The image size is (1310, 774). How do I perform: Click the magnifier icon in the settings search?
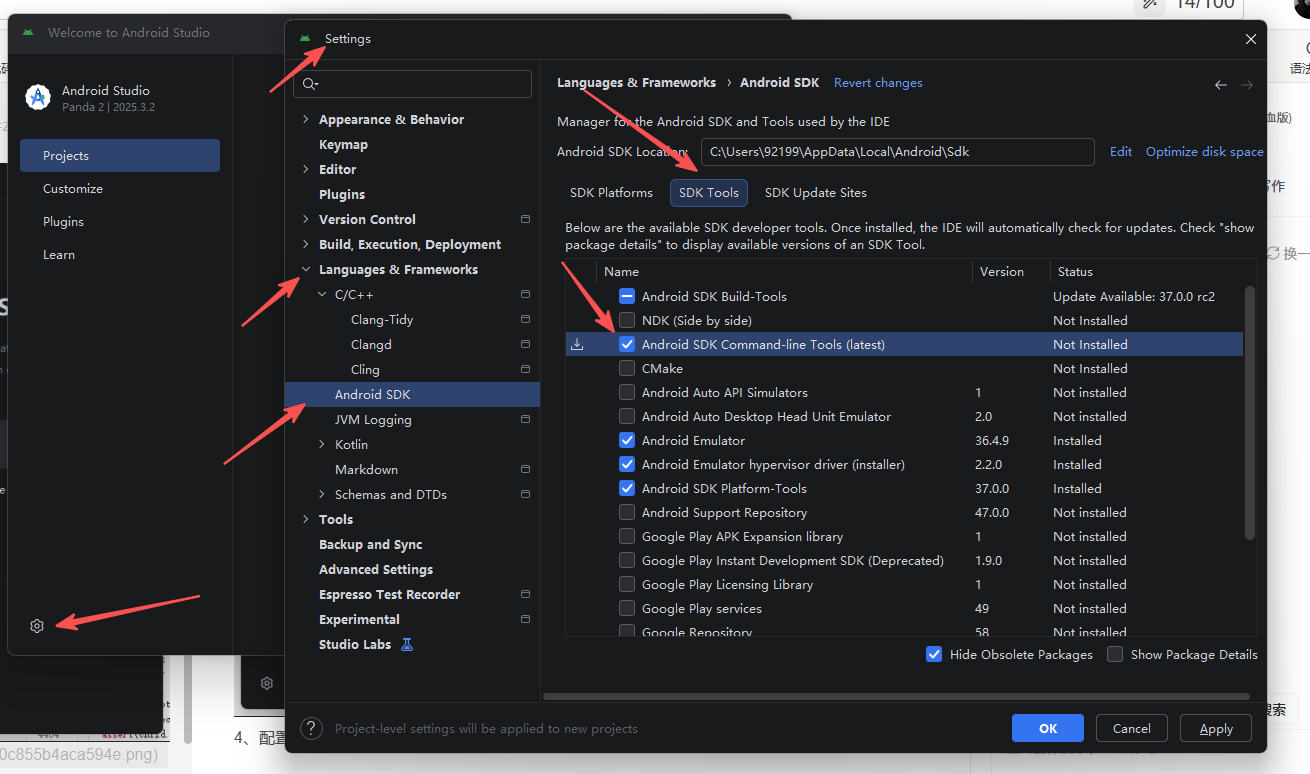click(310, 84)
